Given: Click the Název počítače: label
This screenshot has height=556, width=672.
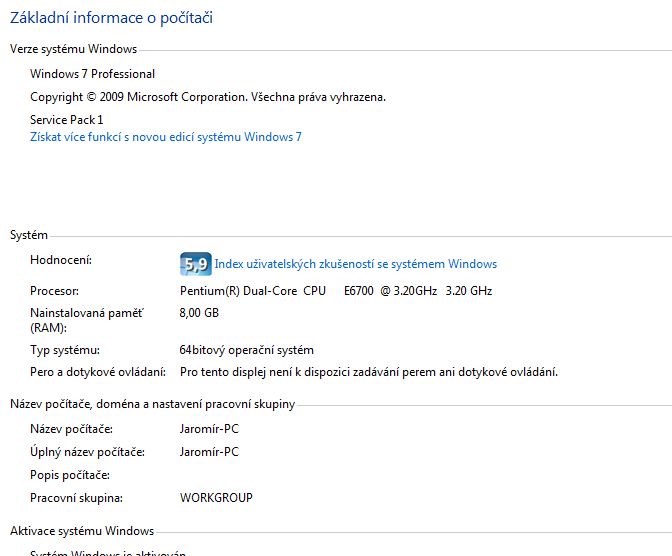Looking at the screenshot, I should point(71,429).
